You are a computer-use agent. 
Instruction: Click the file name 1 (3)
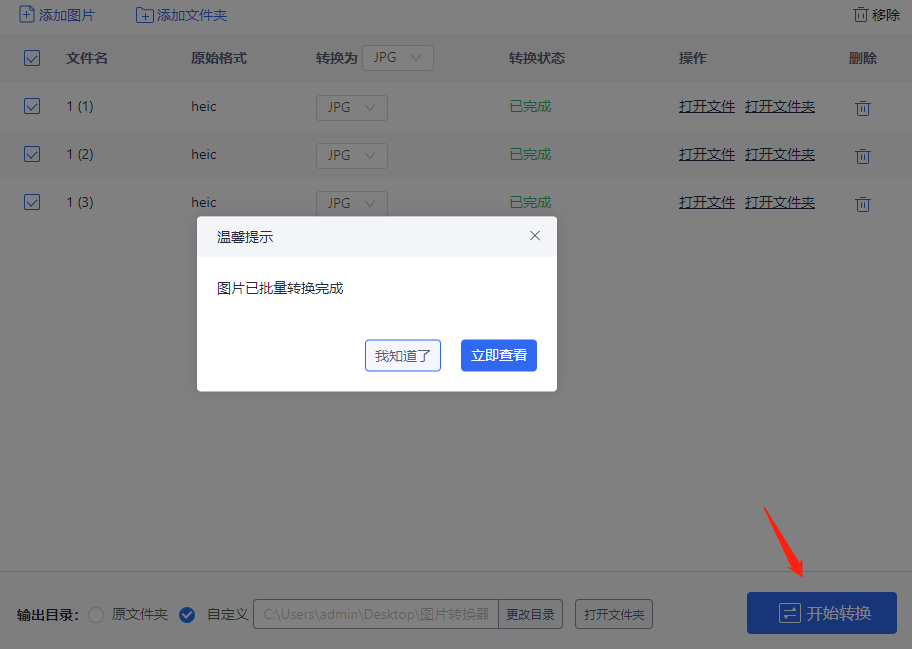pos(80,202)
